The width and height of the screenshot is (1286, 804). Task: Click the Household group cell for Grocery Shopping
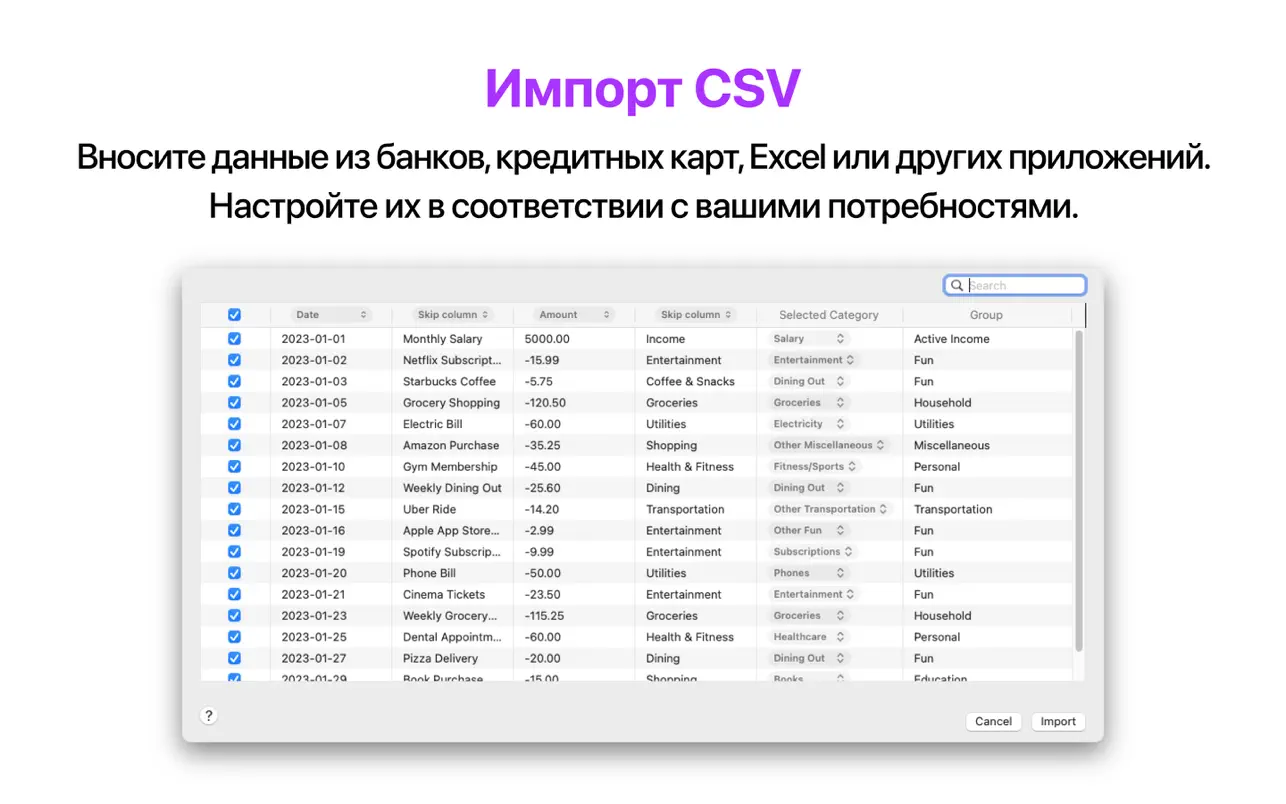tap(942, 403)
